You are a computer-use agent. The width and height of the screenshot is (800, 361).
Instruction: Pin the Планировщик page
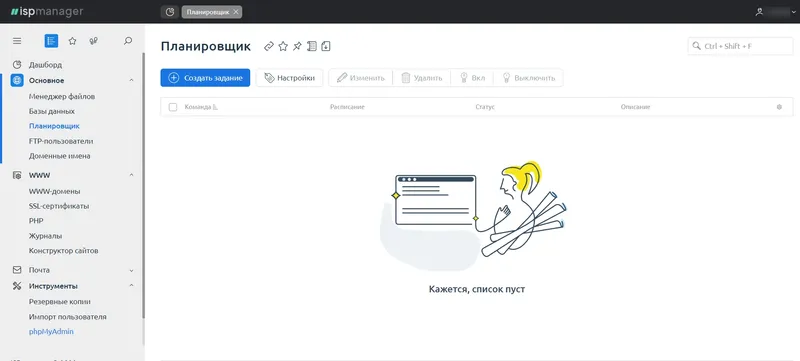pos(297,46)
